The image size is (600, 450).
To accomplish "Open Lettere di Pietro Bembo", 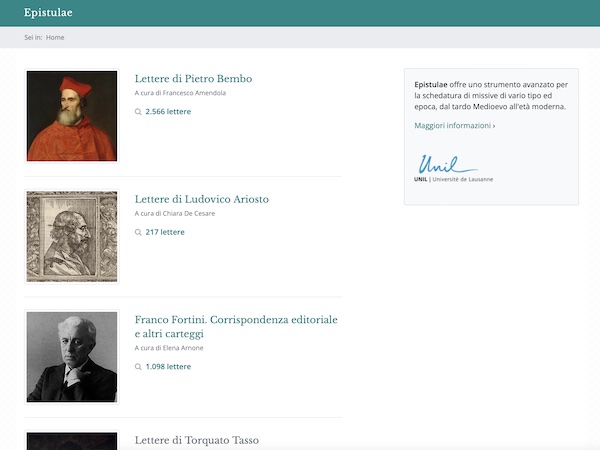I will [x=193, y=78].
